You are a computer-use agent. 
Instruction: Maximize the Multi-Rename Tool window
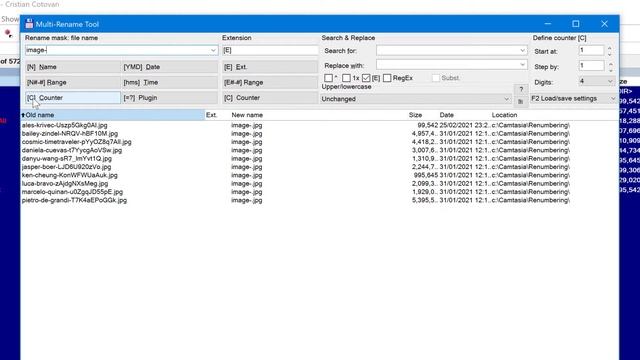coord(576,24)
